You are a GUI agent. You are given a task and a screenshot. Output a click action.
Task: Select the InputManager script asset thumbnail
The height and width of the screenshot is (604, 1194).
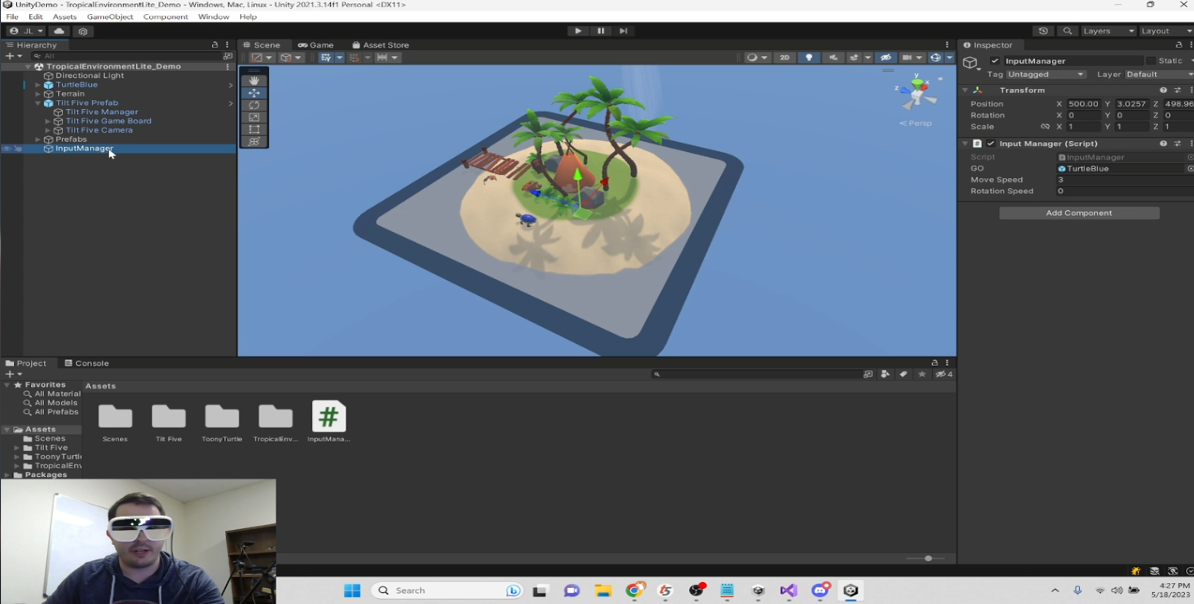click(x=330, y=415)
